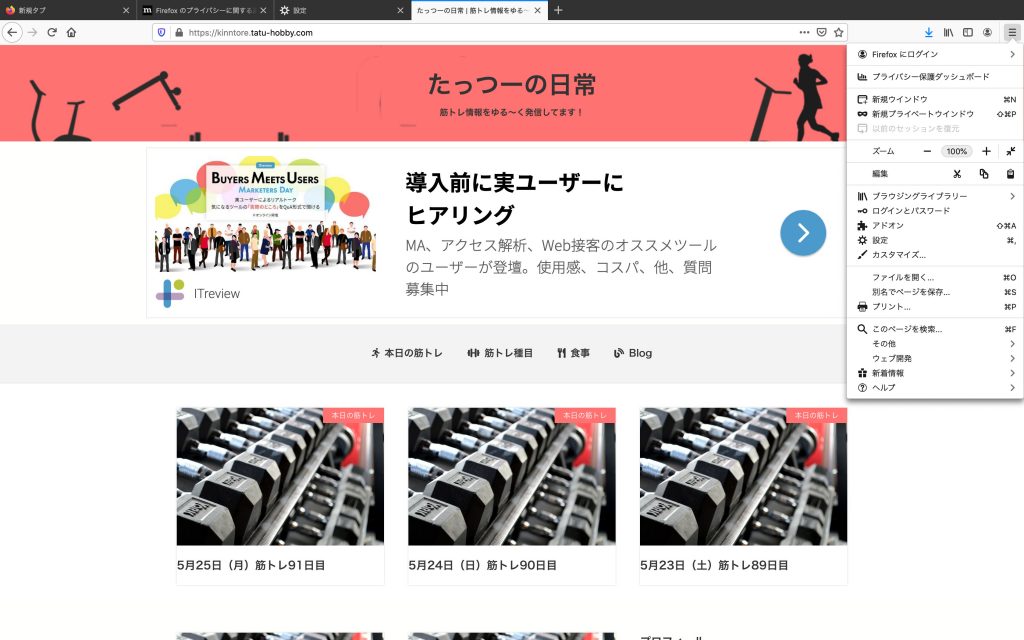Click the zoom out minus button
Viewport: 1024px width, 640px height.
[927, 151]
